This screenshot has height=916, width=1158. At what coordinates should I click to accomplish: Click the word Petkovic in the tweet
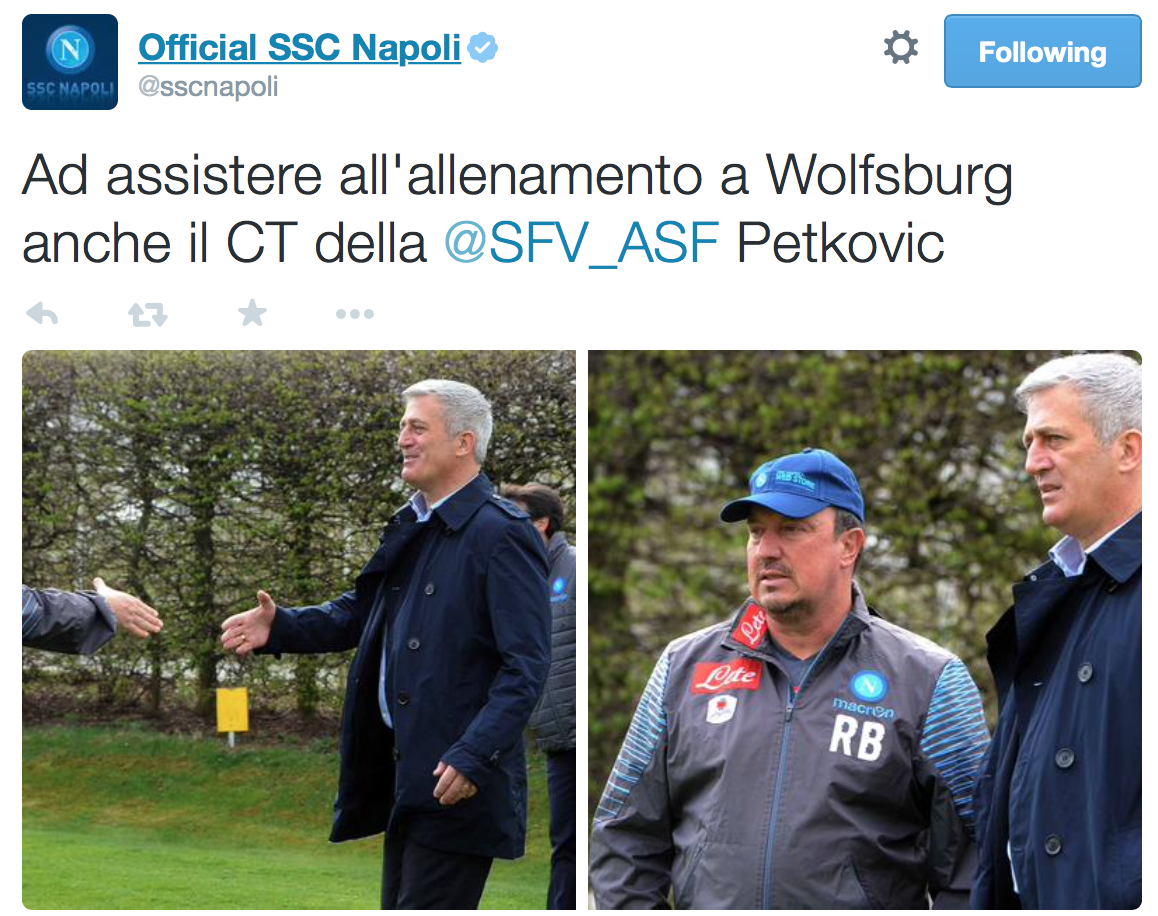coord(840,242)
